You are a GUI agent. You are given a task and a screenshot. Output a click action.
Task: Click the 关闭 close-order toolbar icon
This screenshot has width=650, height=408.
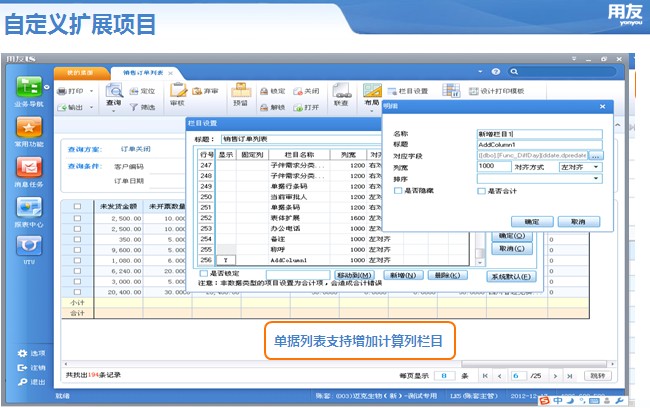pyautogui.click(x=298, y=91)
